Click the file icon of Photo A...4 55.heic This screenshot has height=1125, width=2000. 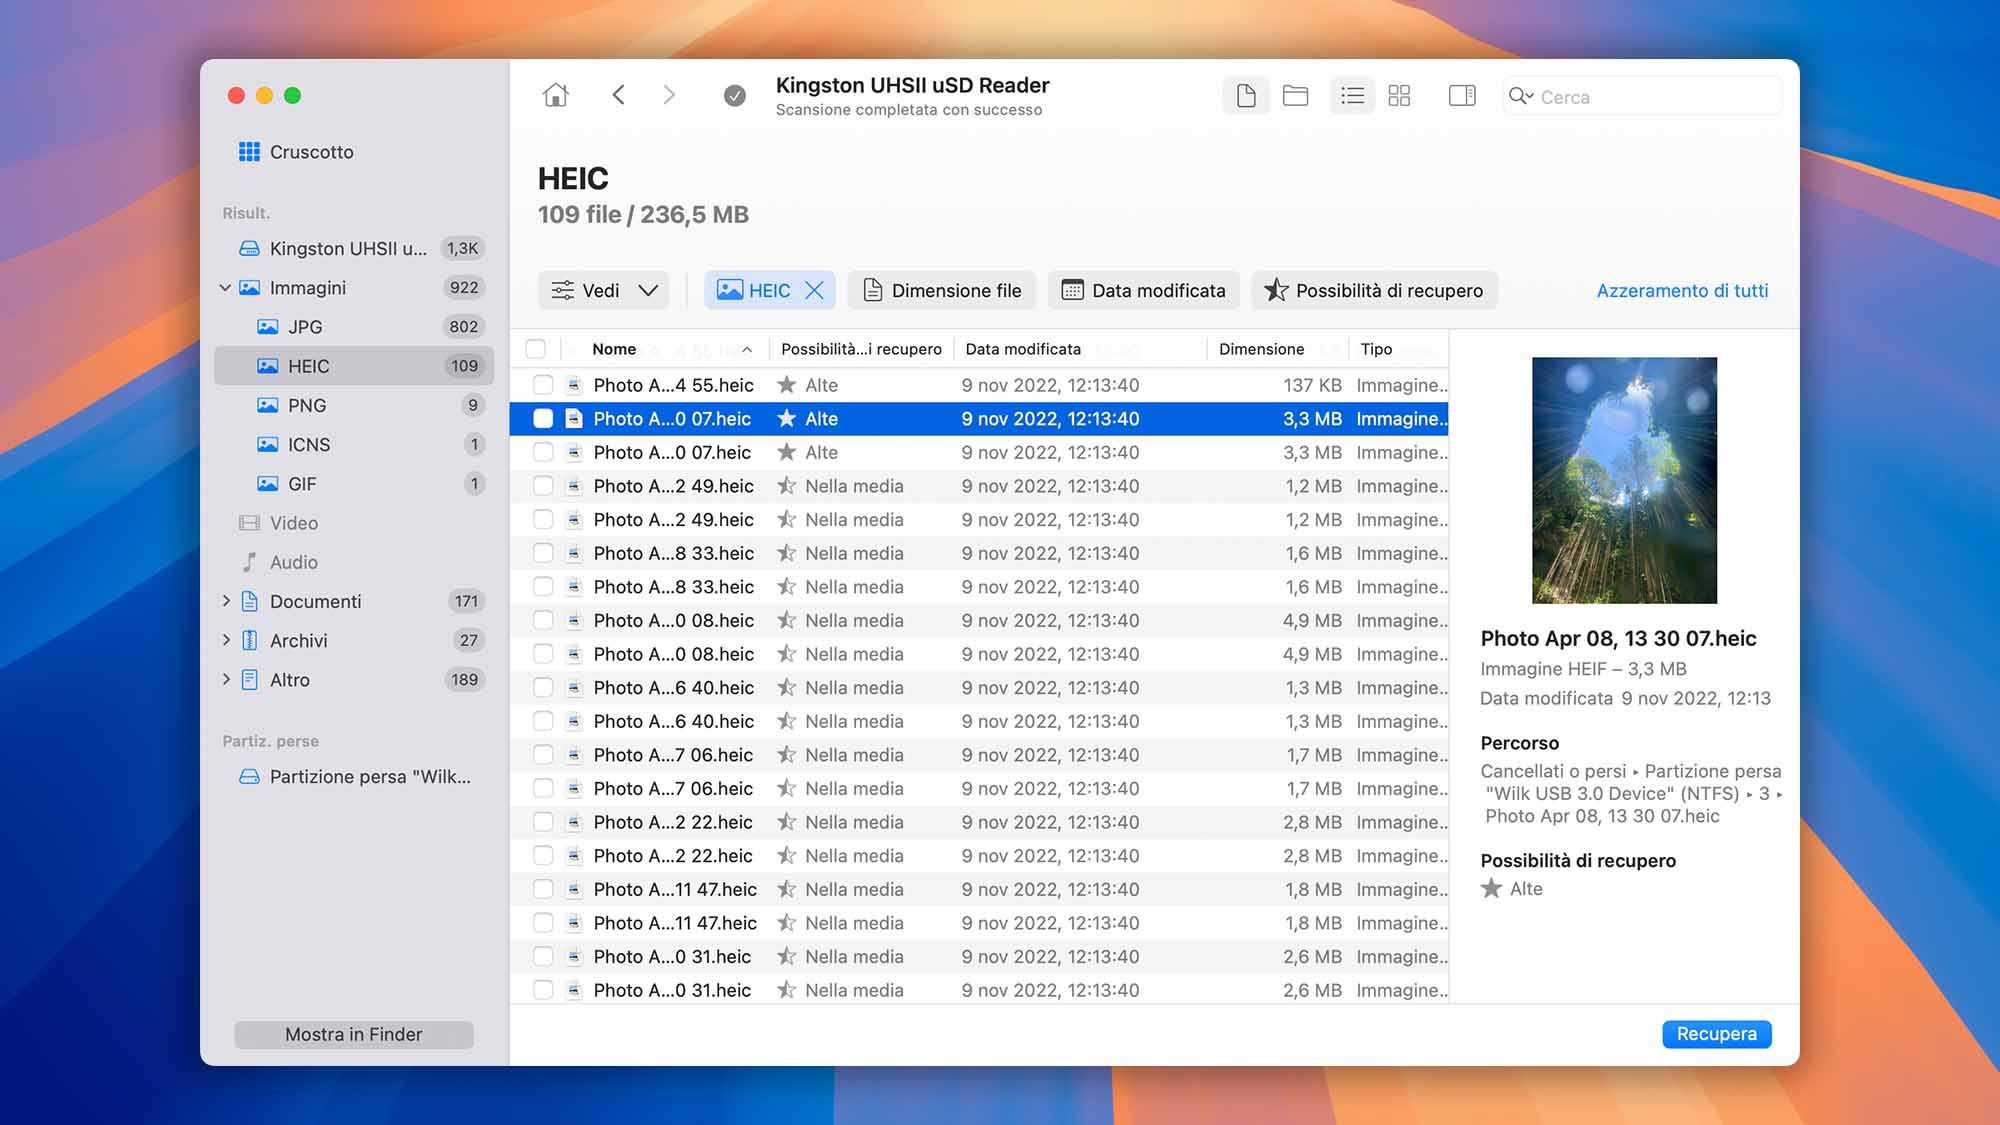(574, 385)
